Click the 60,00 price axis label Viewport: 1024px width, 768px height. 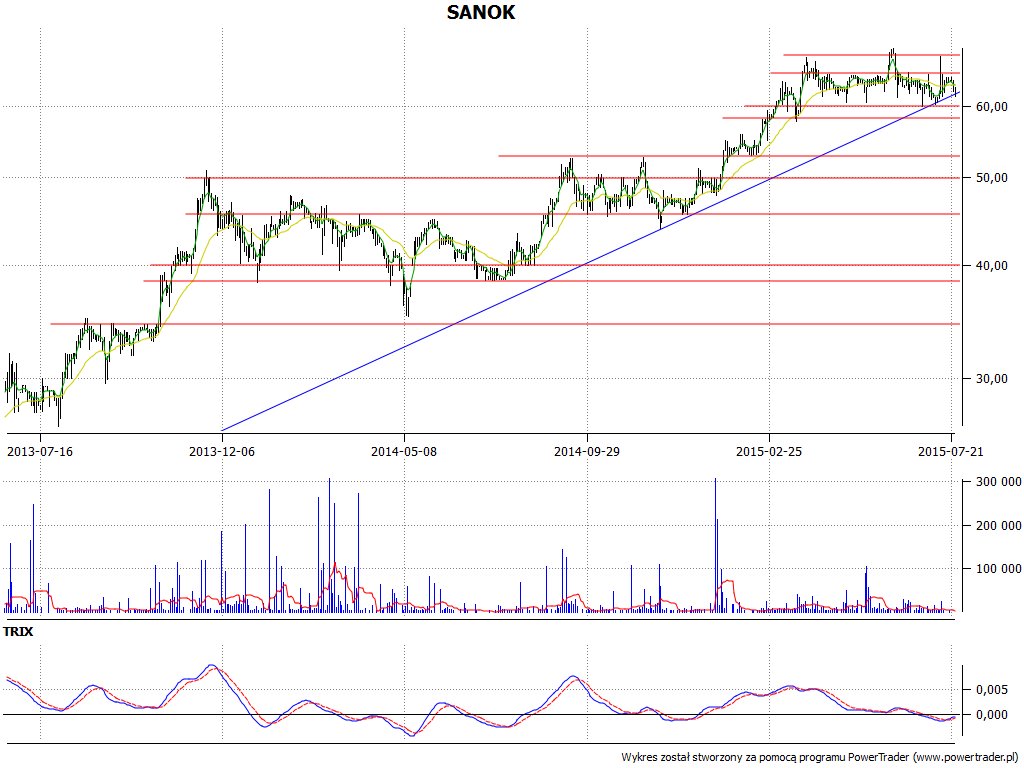[x=991, y=106]
